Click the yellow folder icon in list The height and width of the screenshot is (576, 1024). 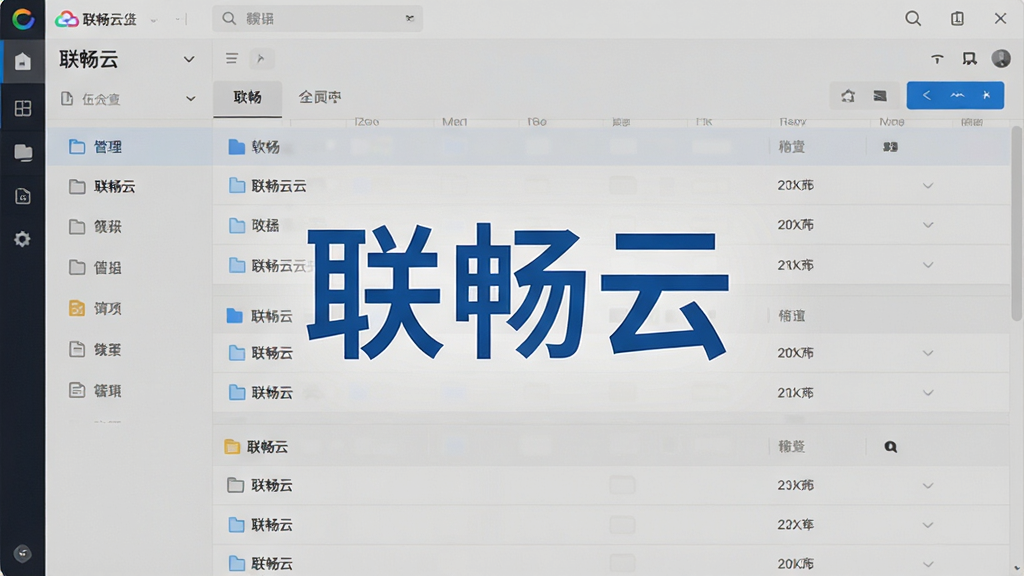tap(232, 447)
